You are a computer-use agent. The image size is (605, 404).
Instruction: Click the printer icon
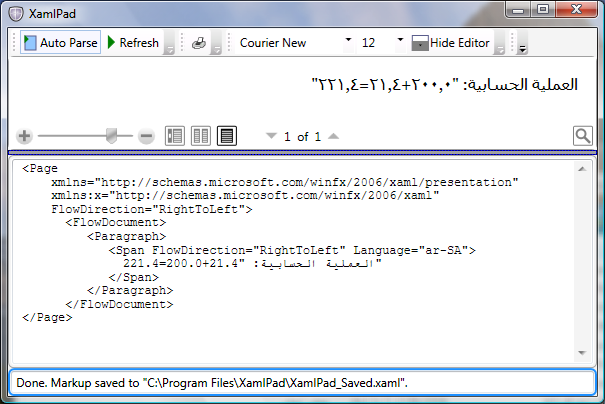199,43
